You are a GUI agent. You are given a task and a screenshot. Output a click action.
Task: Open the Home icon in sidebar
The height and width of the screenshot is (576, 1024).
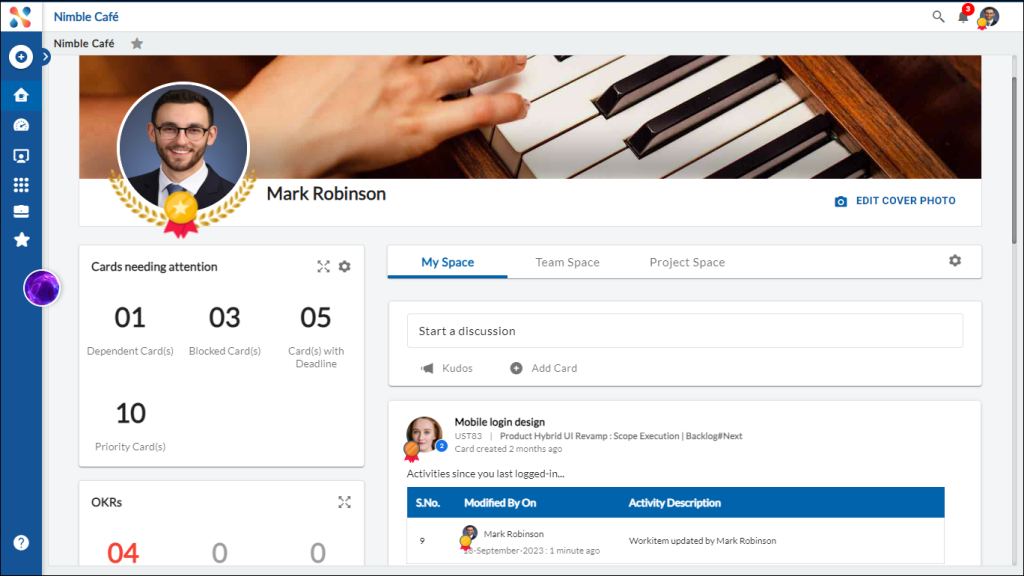click(21, 93)
